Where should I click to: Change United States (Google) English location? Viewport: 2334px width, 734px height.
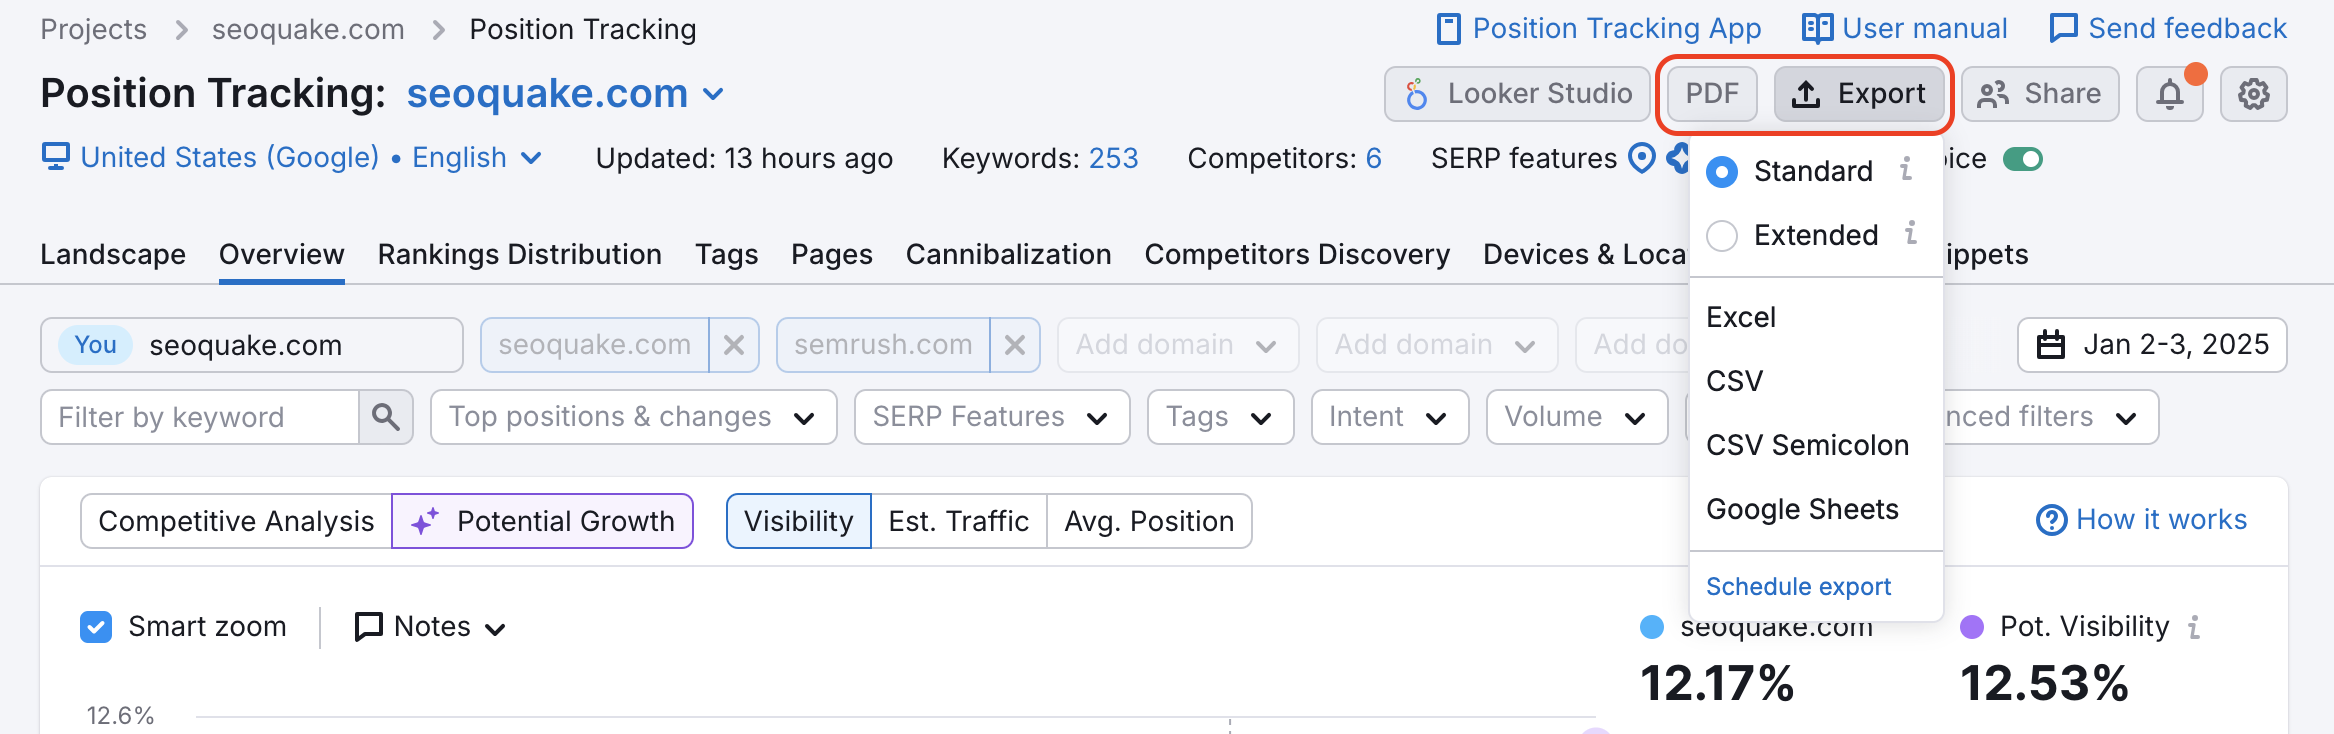tap(292, 157)
